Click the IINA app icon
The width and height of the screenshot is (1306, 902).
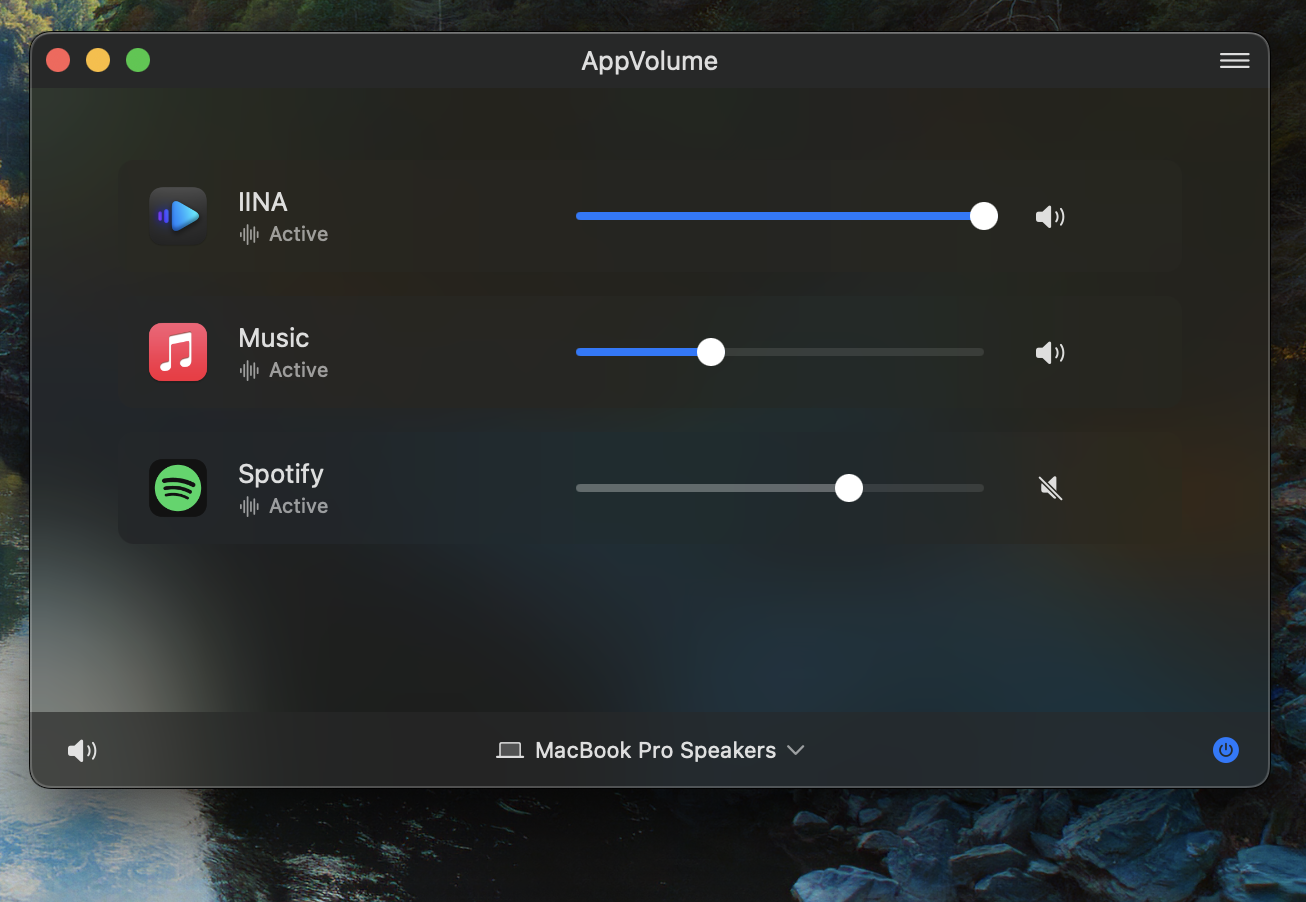click(x=178, y=216)
